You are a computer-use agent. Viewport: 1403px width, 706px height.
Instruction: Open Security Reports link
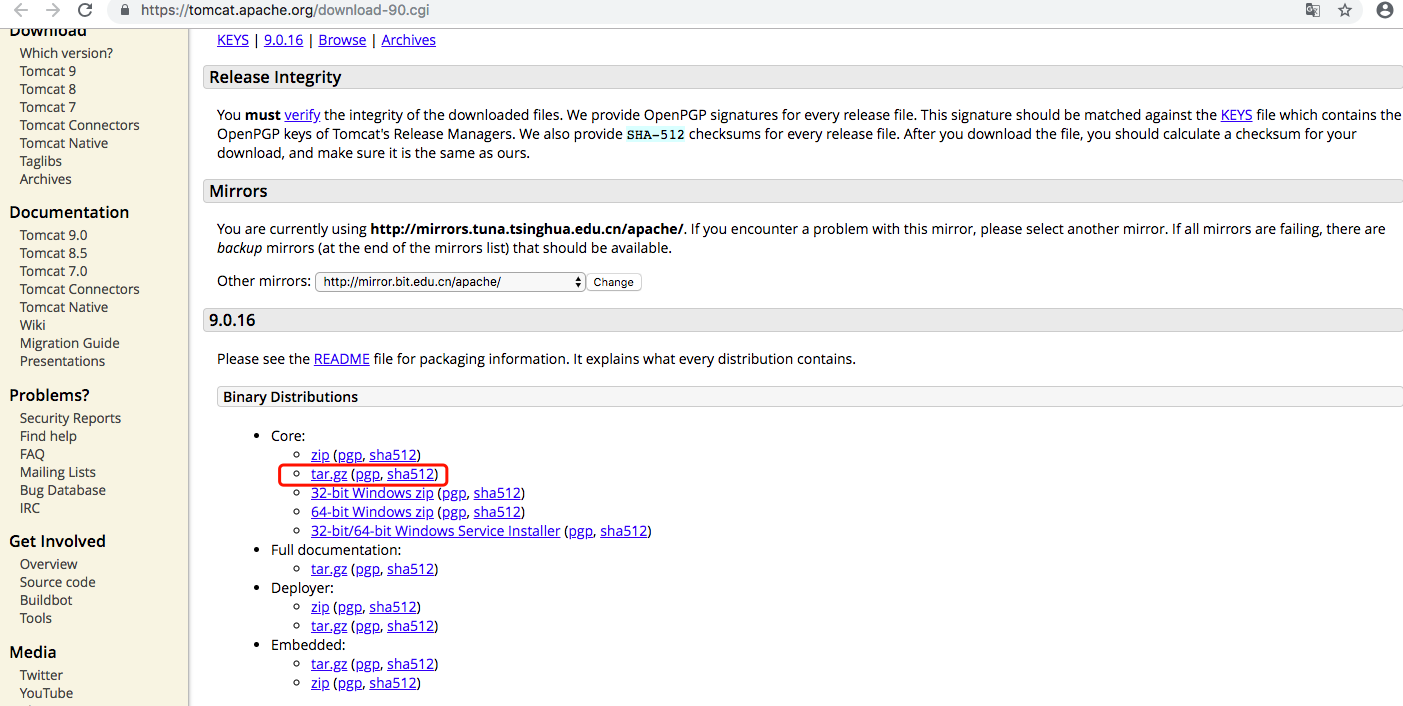(71, 418)
